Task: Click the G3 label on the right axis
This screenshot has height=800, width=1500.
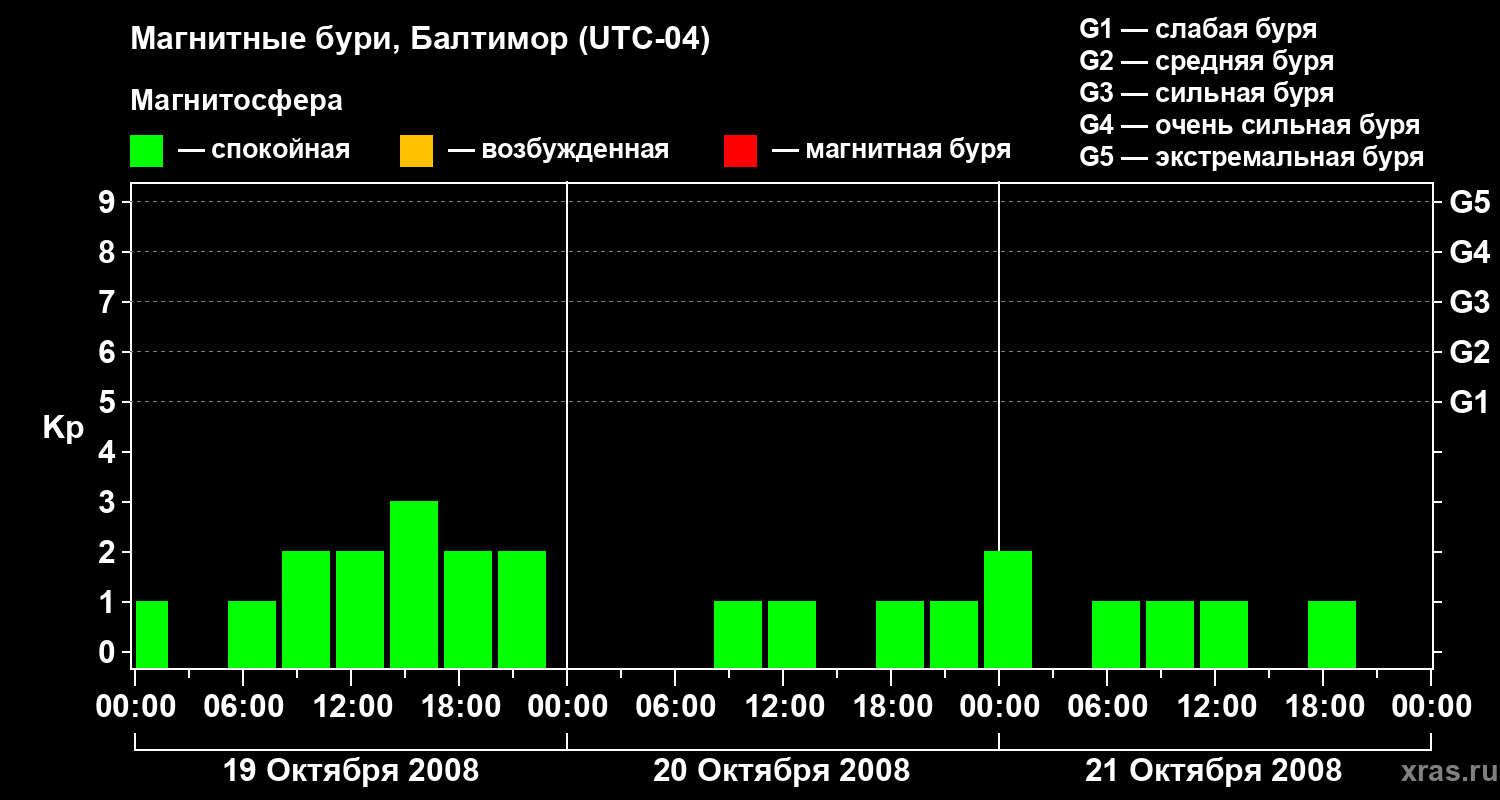Action: (1470, 302)
